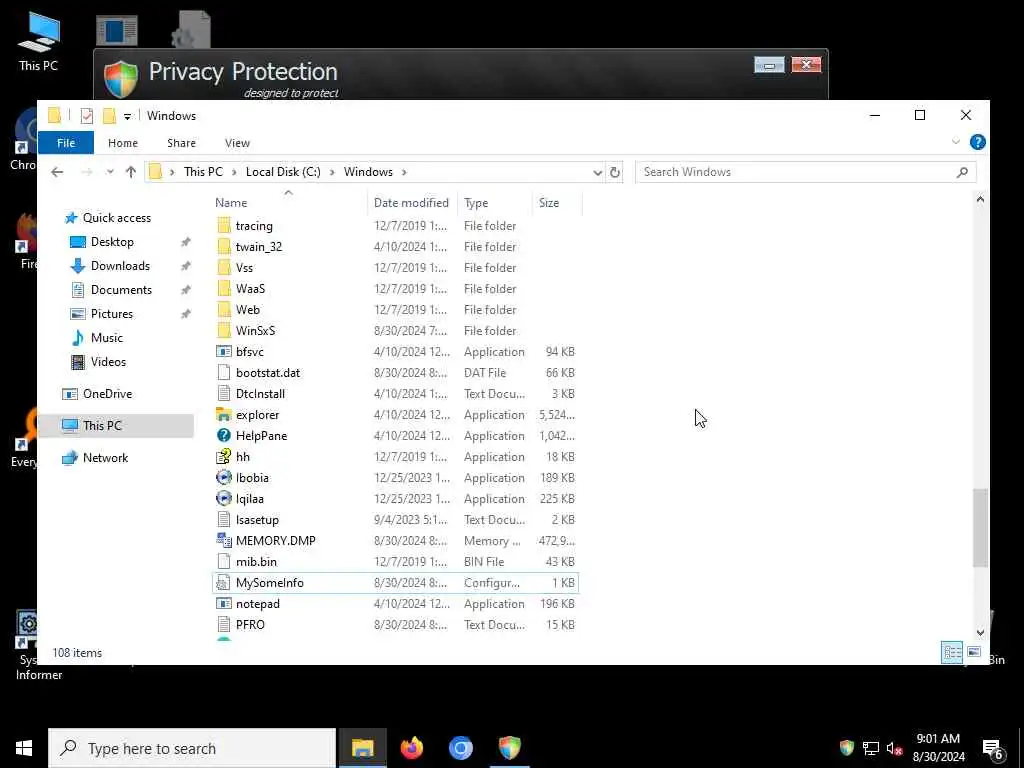Screen dimensions: 1024x768
Task: Click the search magnifier icon
Action: 962,172
